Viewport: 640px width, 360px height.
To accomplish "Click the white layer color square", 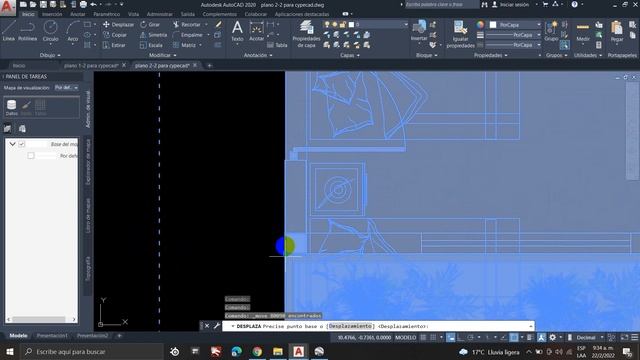I will [351, 24].
